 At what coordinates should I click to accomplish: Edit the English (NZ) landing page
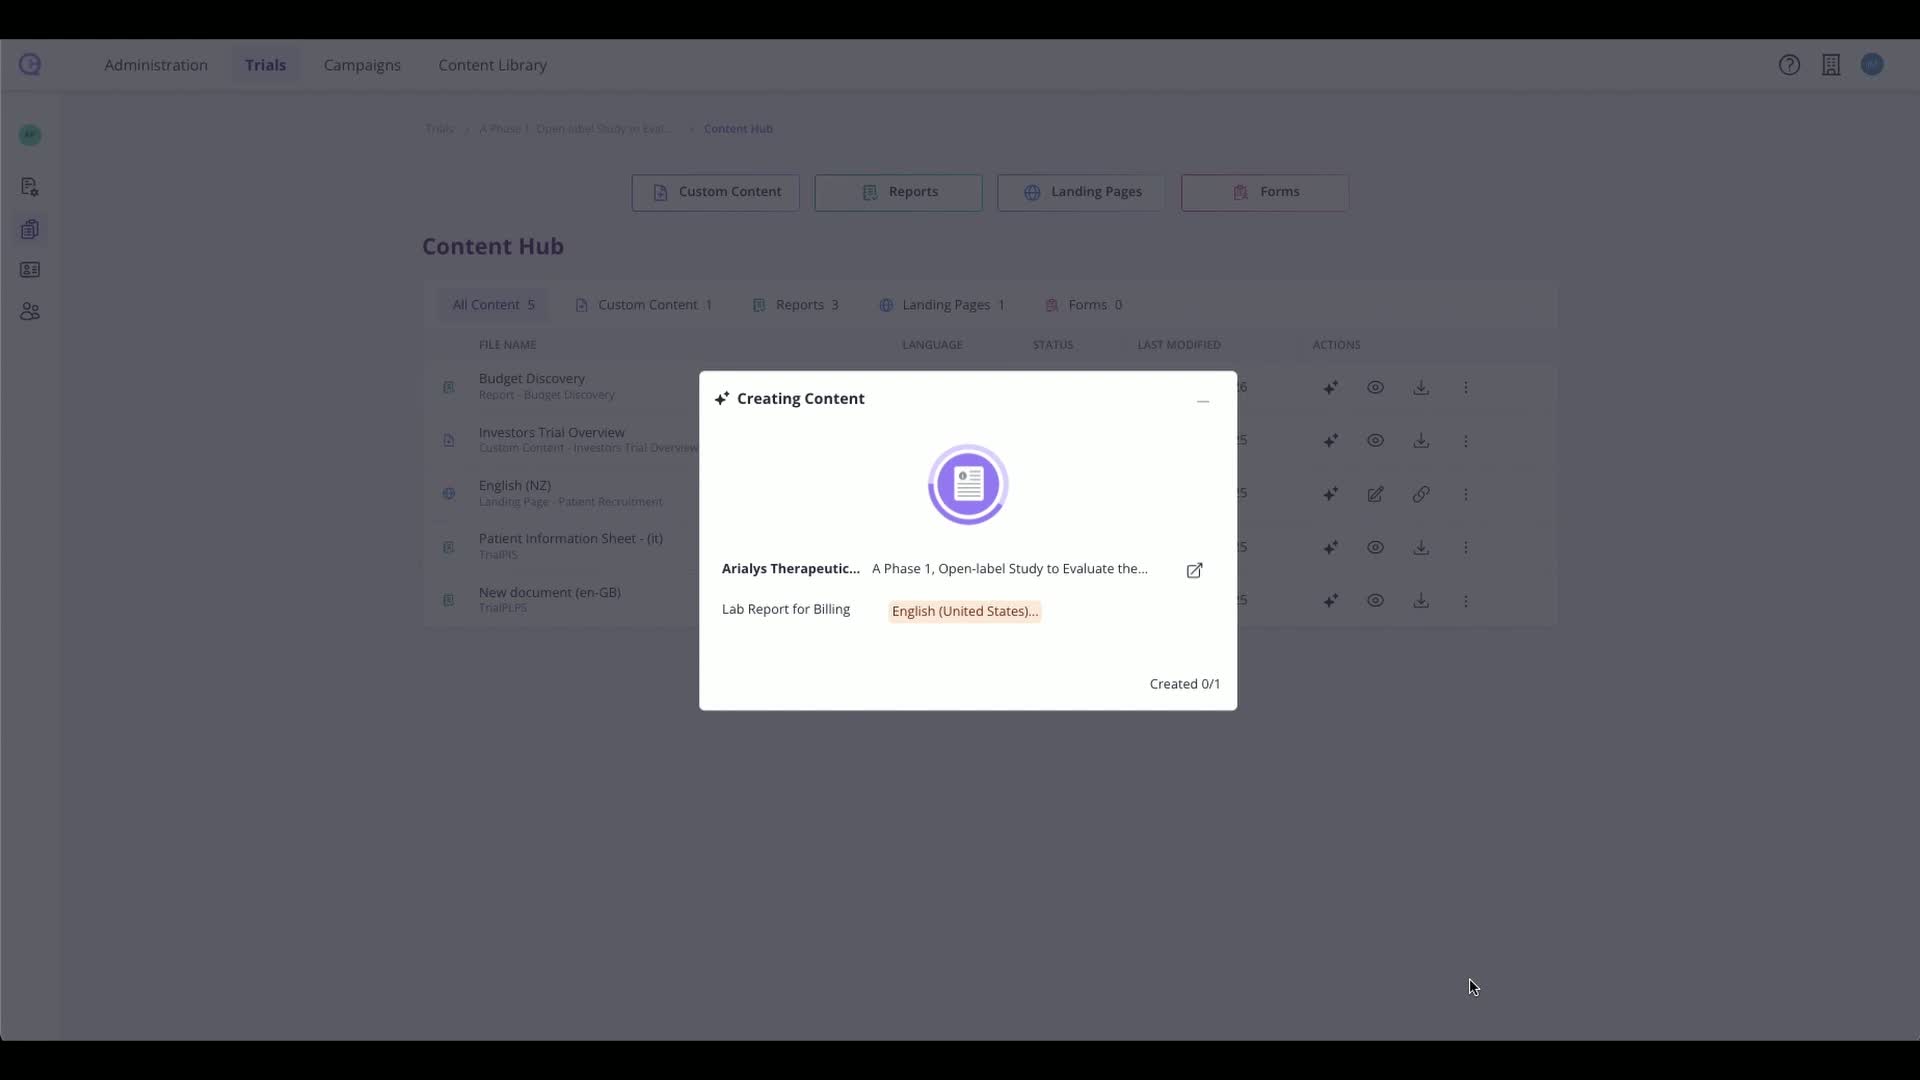[1375, 494]
